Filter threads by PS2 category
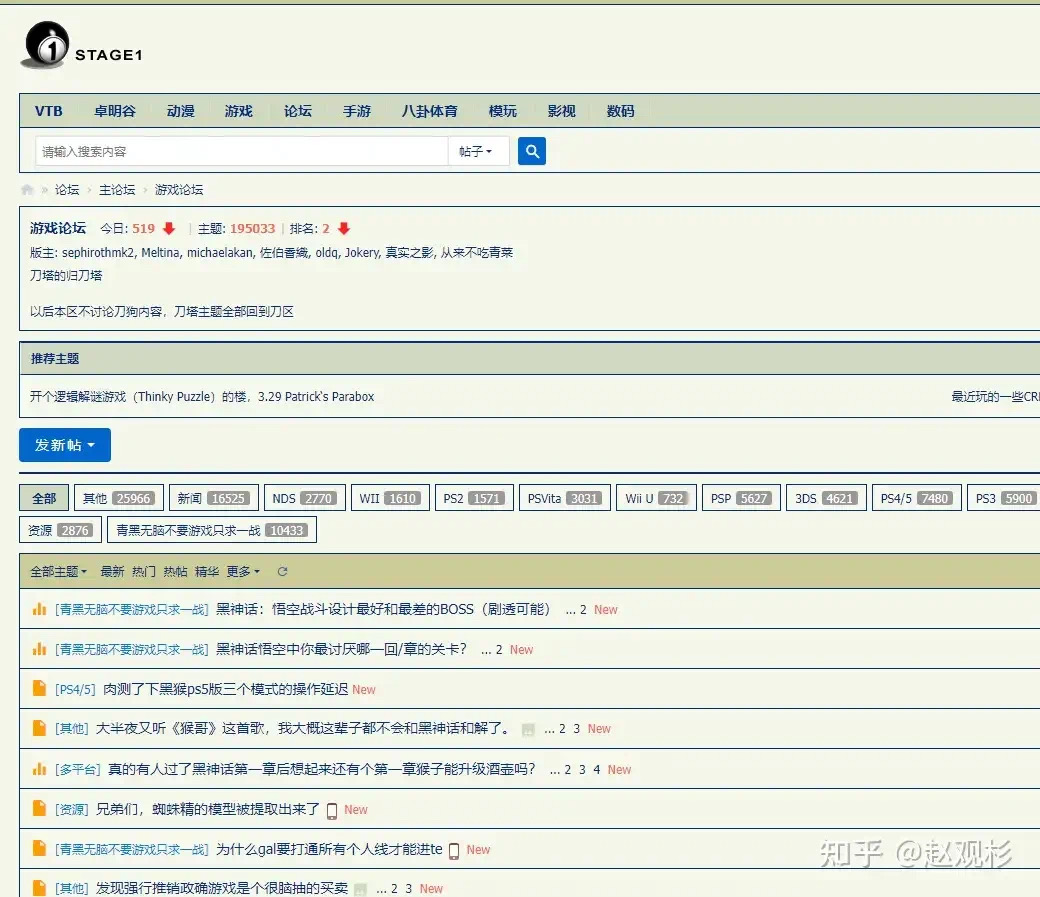 [474, 498]
